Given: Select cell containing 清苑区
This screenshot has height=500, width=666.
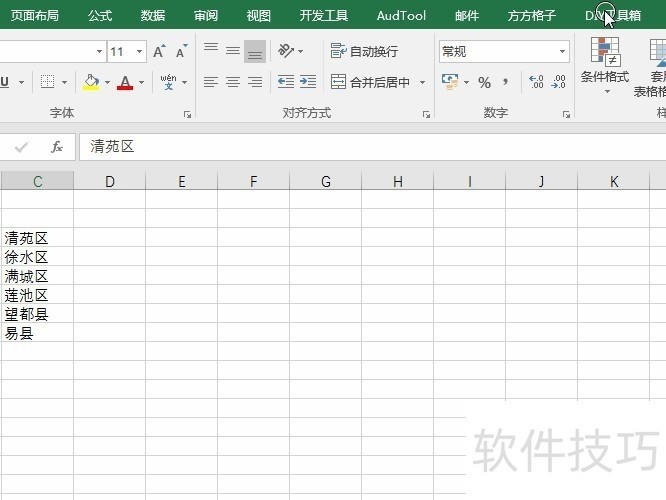Looking at the screenshot, I should (x=37, y=238).
